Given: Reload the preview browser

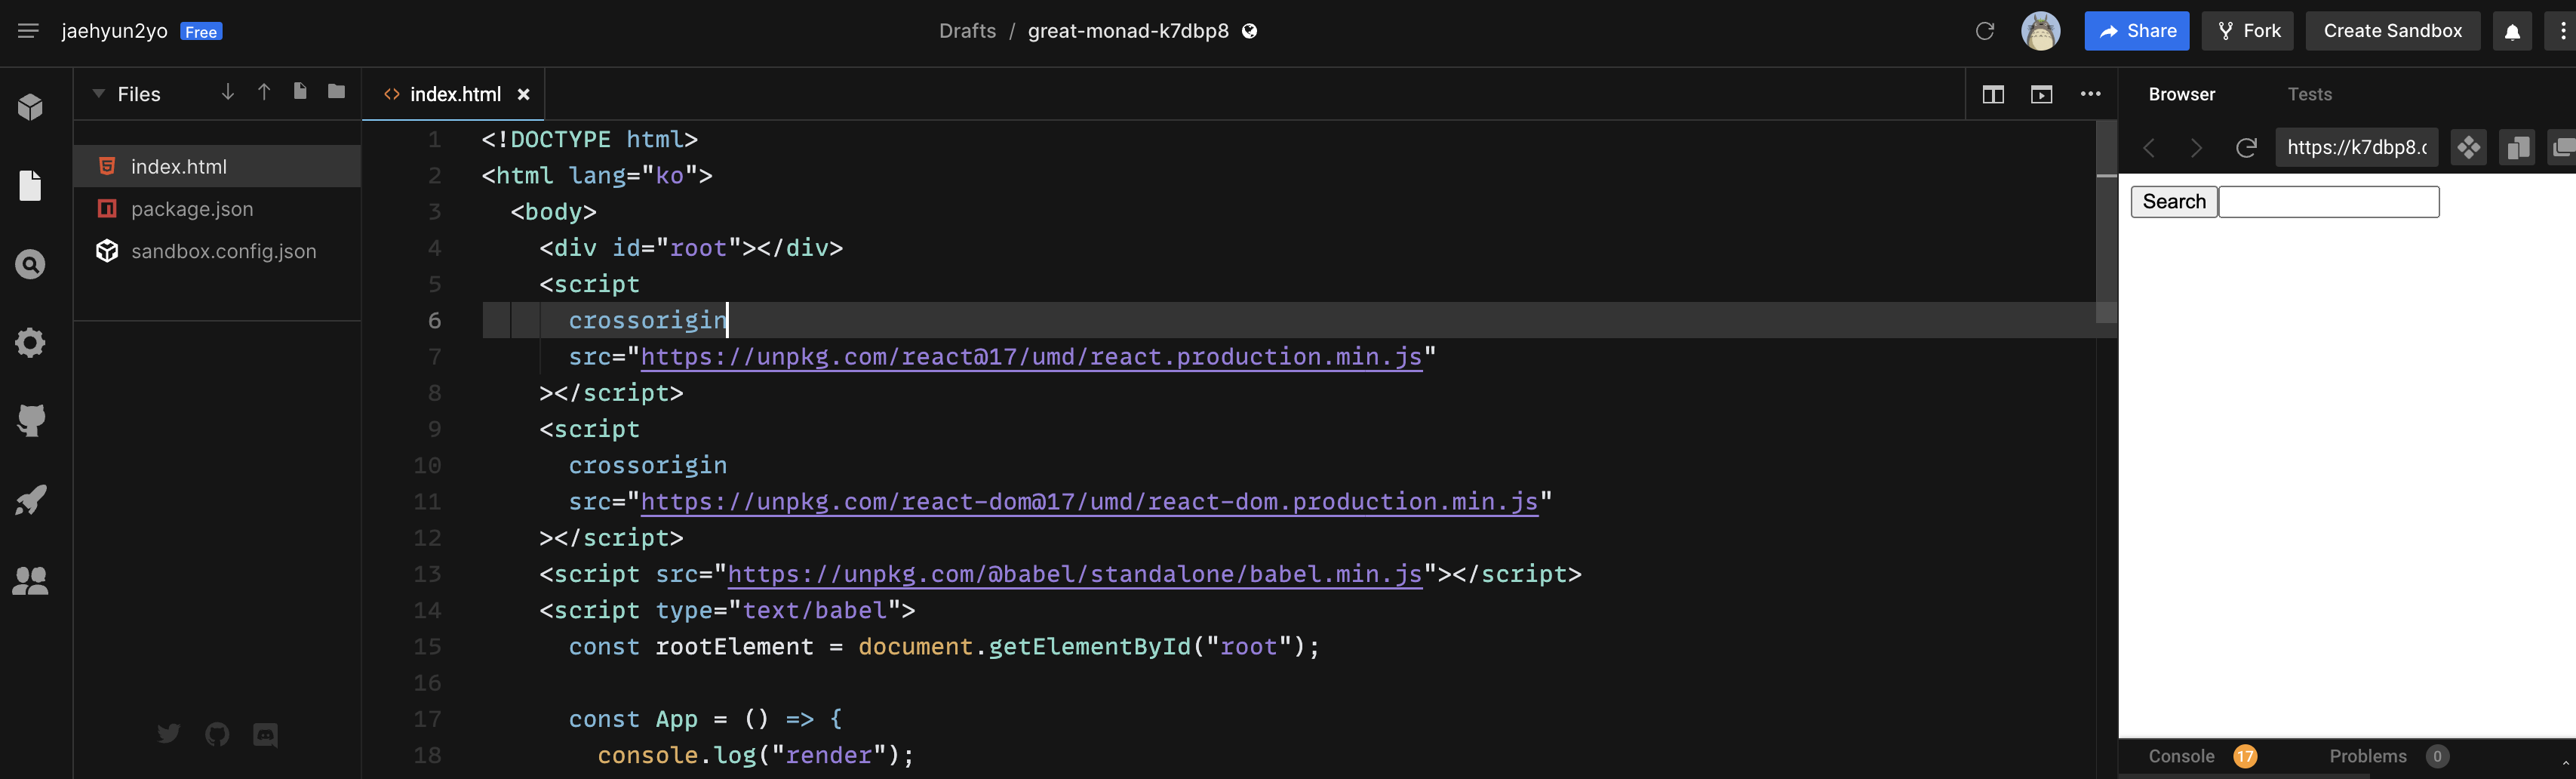Looking at the screenshot, I should 2246,148.
